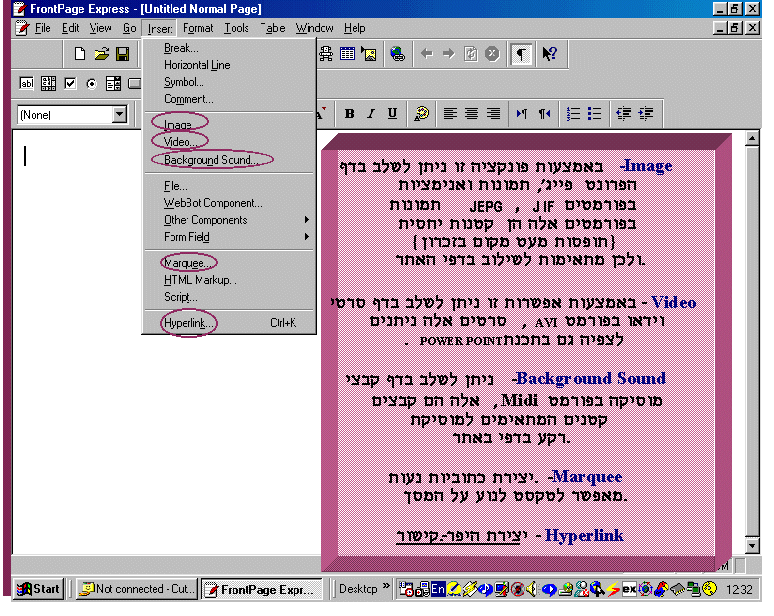Click the New page icon

click(x=79, y=53)
